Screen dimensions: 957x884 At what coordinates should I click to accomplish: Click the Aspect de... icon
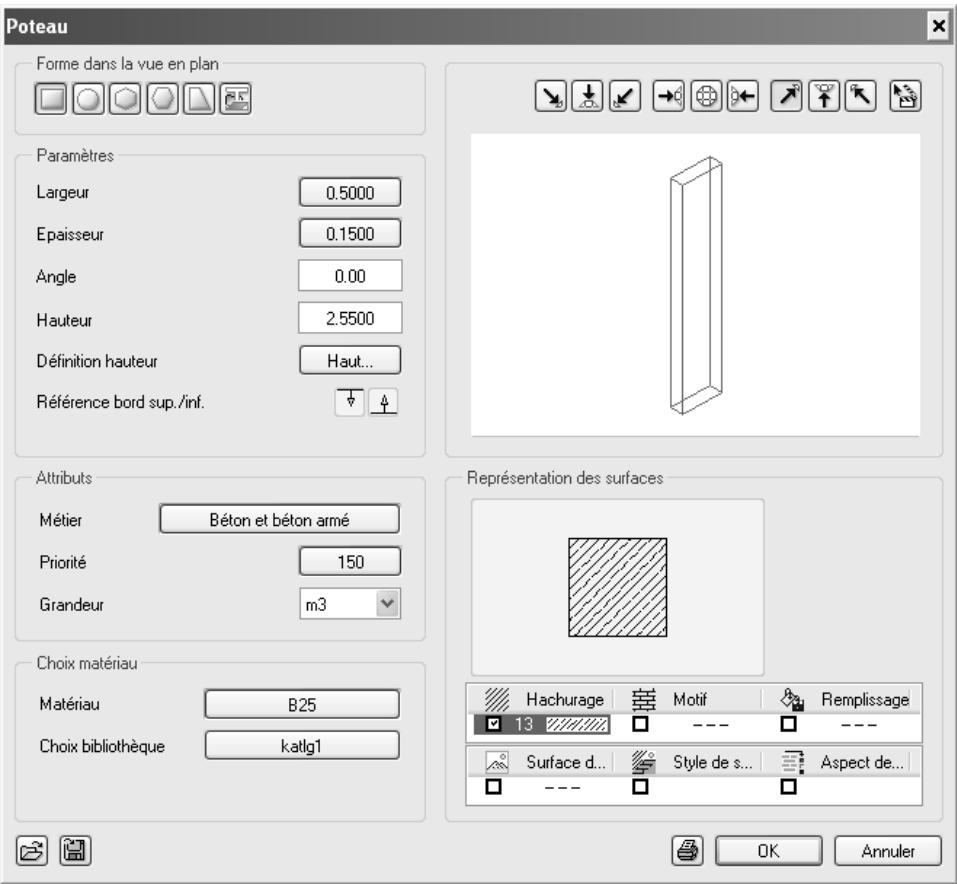(x=792, y=762)
